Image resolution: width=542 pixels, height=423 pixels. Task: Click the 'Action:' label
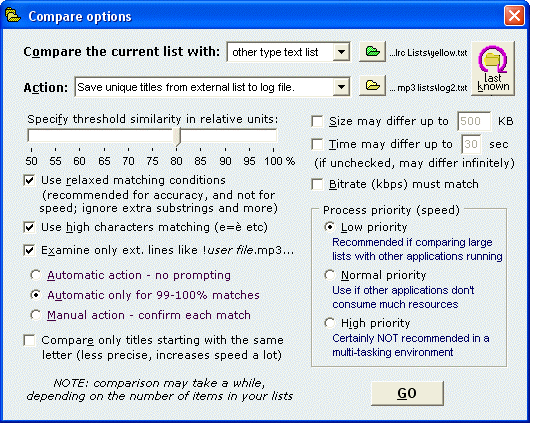[46, 87]
